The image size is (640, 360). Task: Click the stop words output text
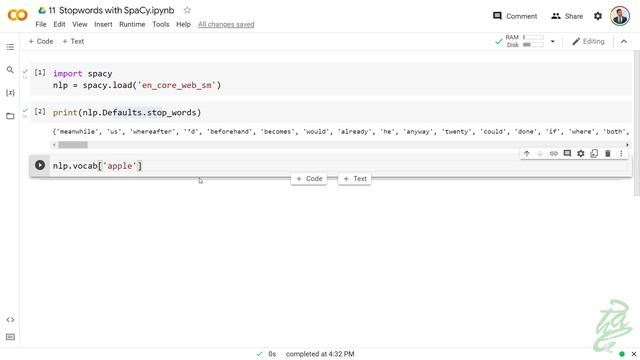(x=340, y=131)
